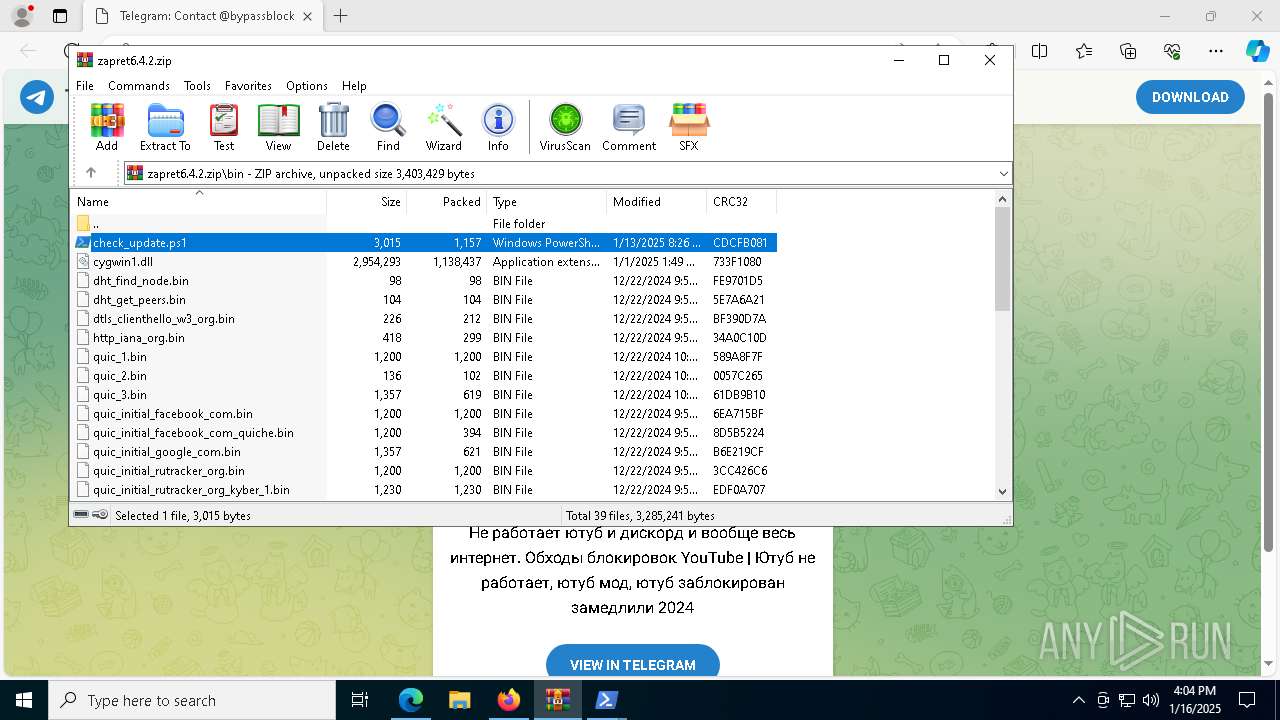
Task: Open the Tools menu
Action: [197, 86]
